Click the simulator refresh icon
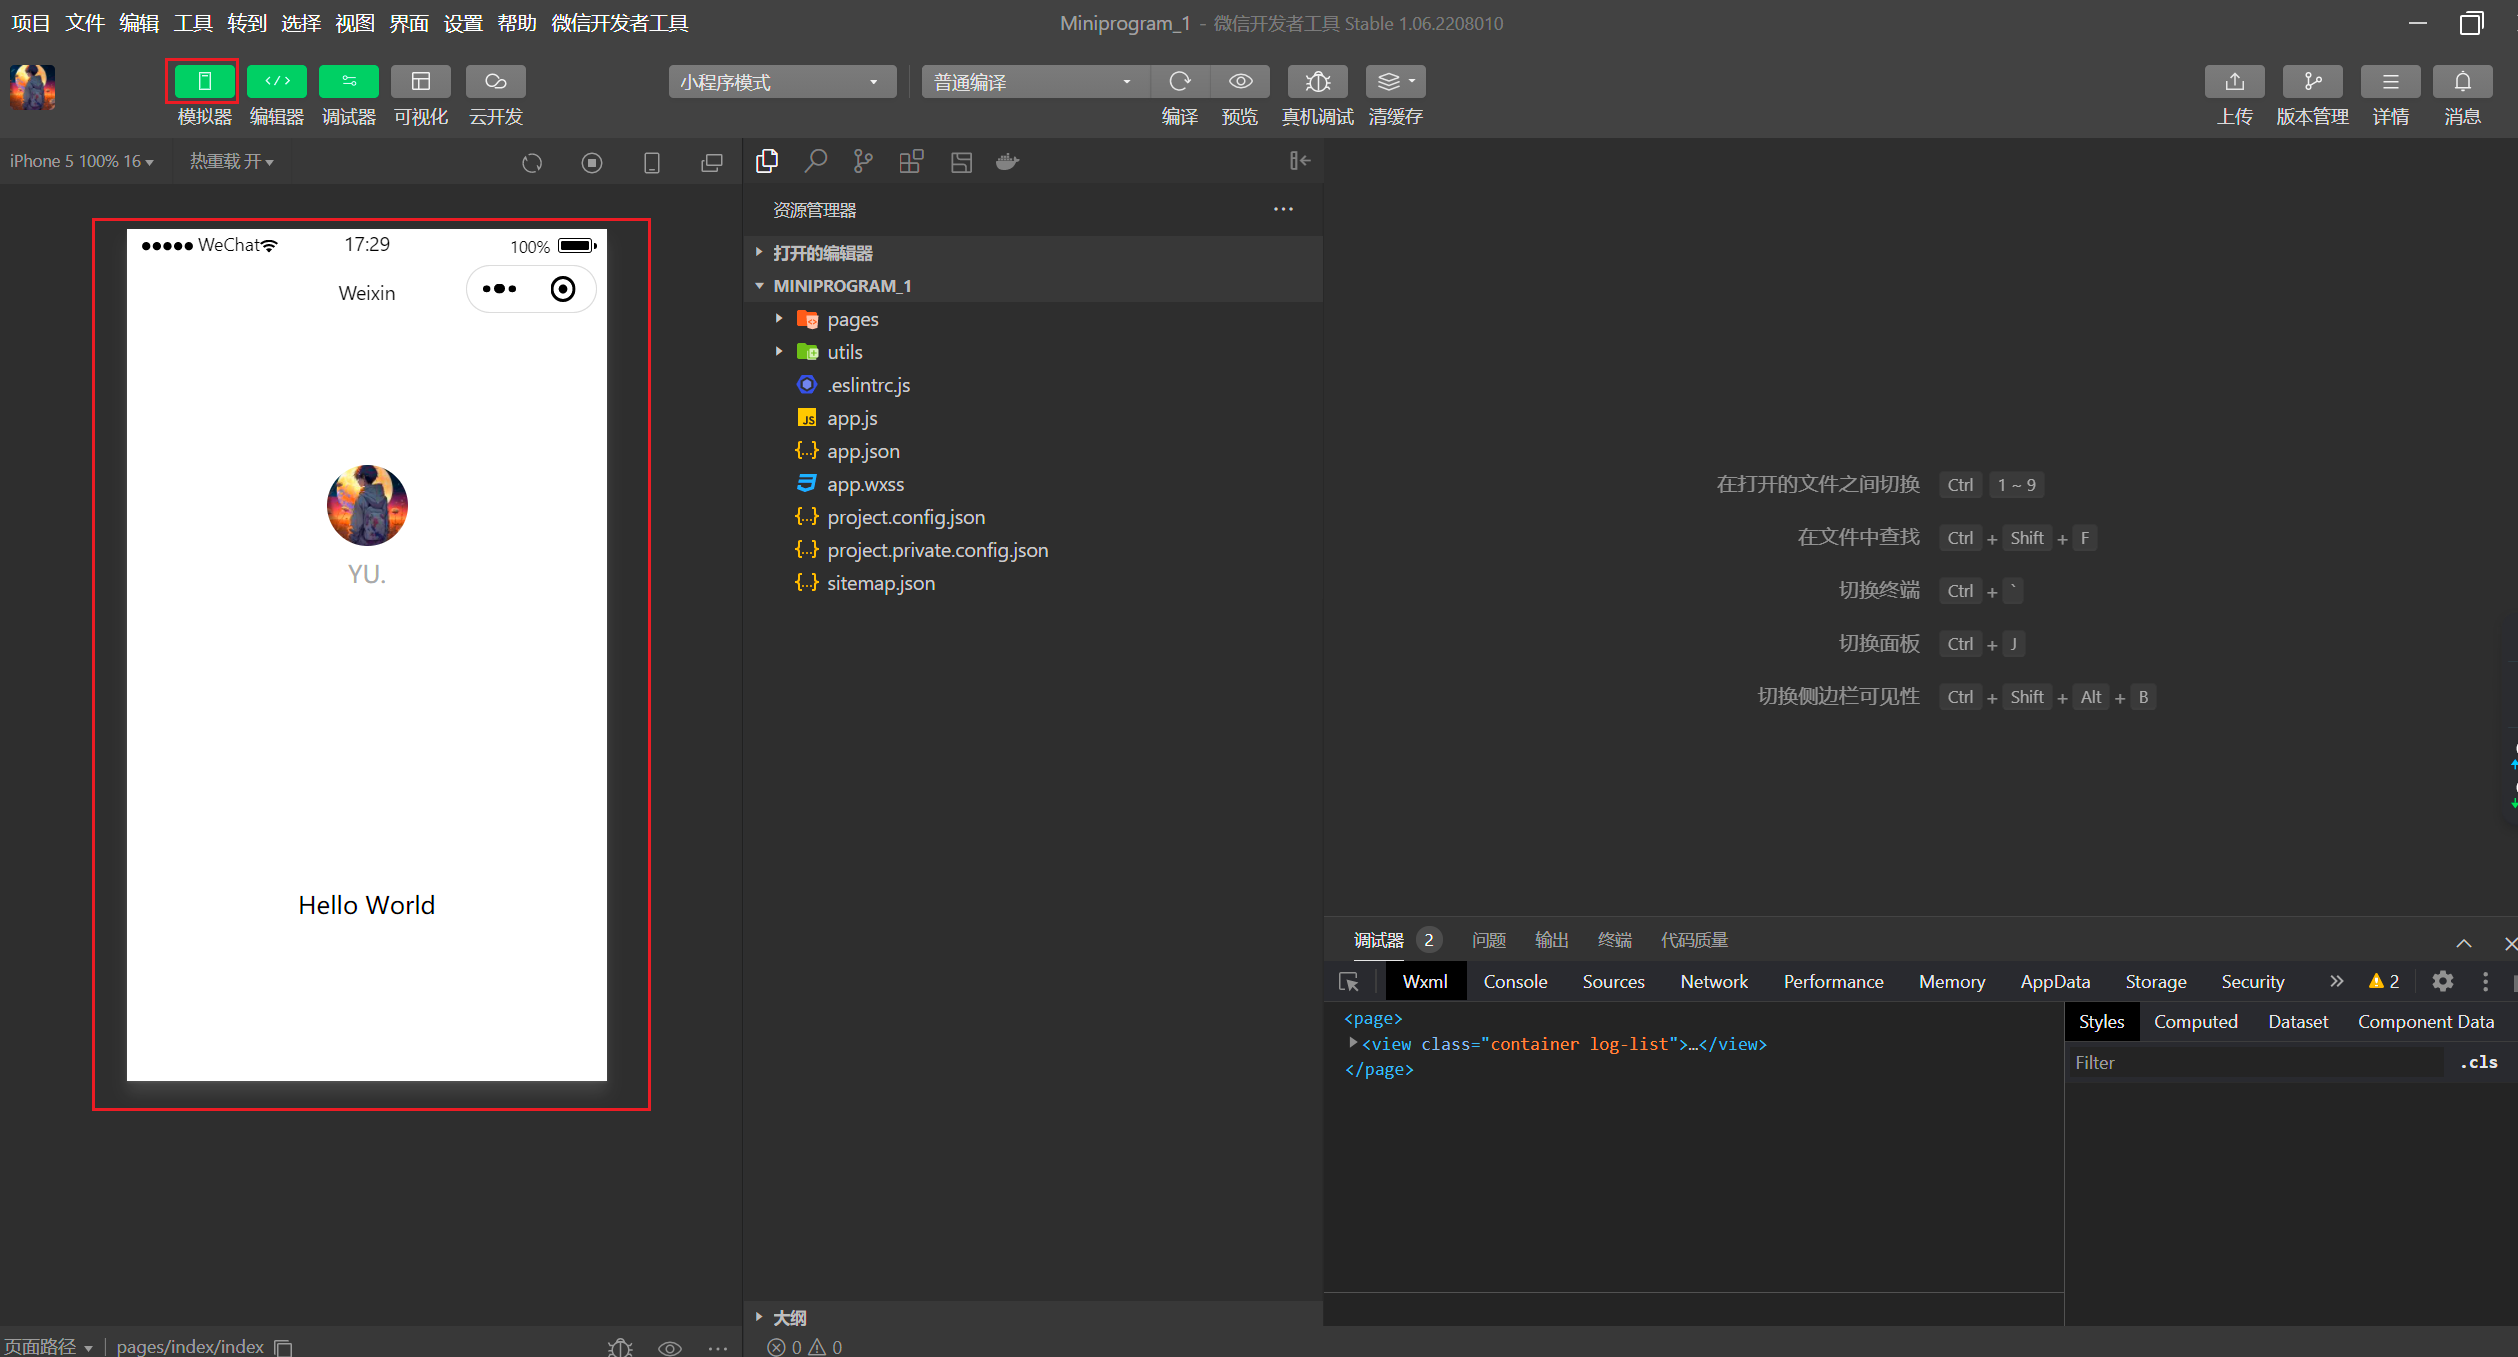2518x1357 pixels. click(x=532, y=162)
